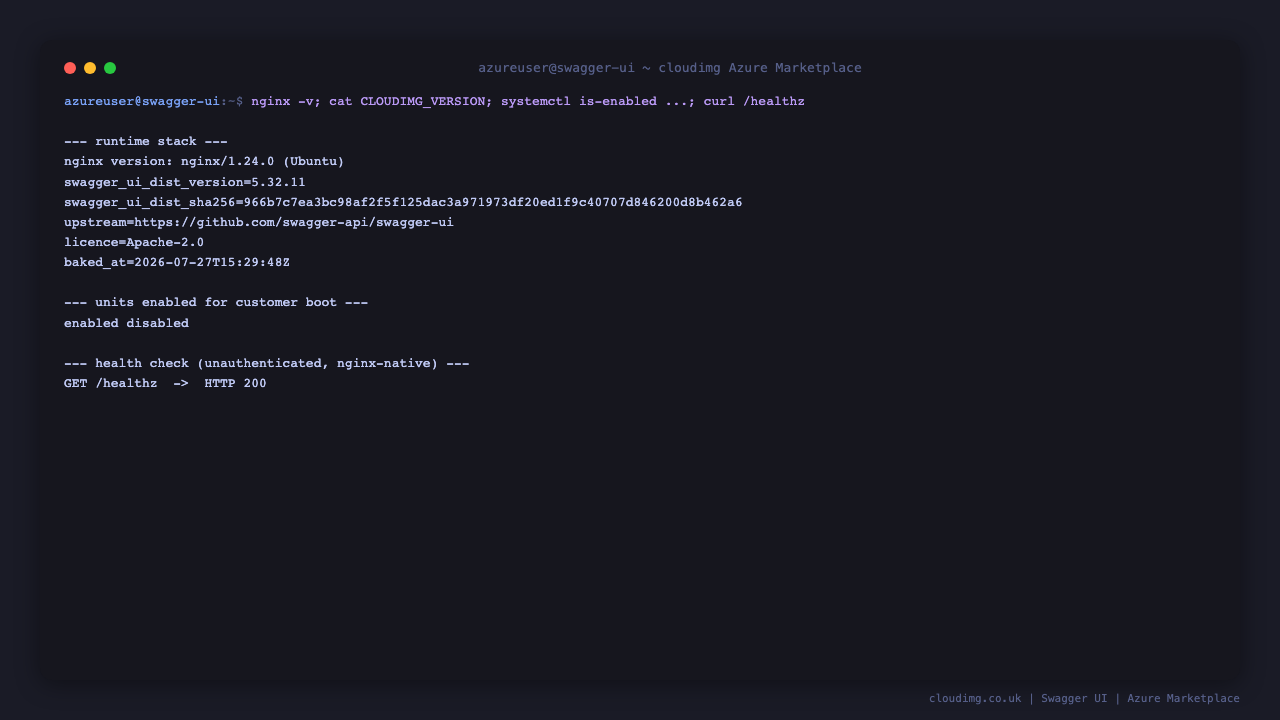Viewport: 1280px width, 720px height.
Task: Click the green maximize window dot
Action: 110,68
